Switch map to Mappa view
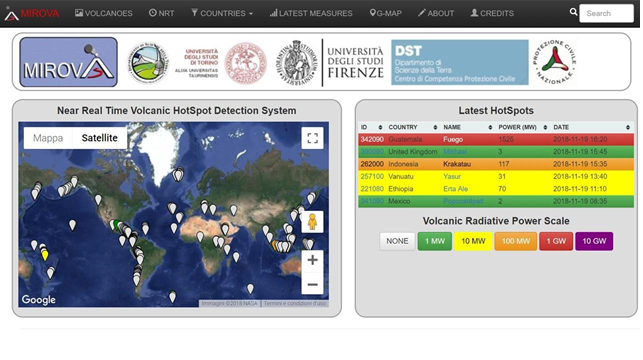 click(x=48, y=138)
